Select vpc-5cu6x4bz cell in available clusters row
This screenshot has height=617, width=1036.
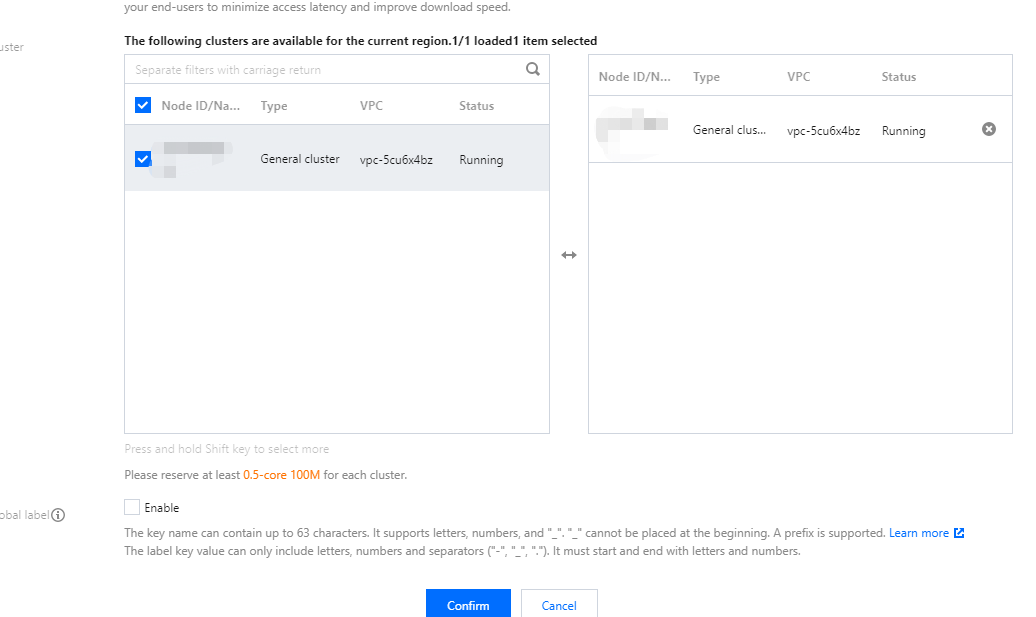pyautogui.click(x=396, y=160)
